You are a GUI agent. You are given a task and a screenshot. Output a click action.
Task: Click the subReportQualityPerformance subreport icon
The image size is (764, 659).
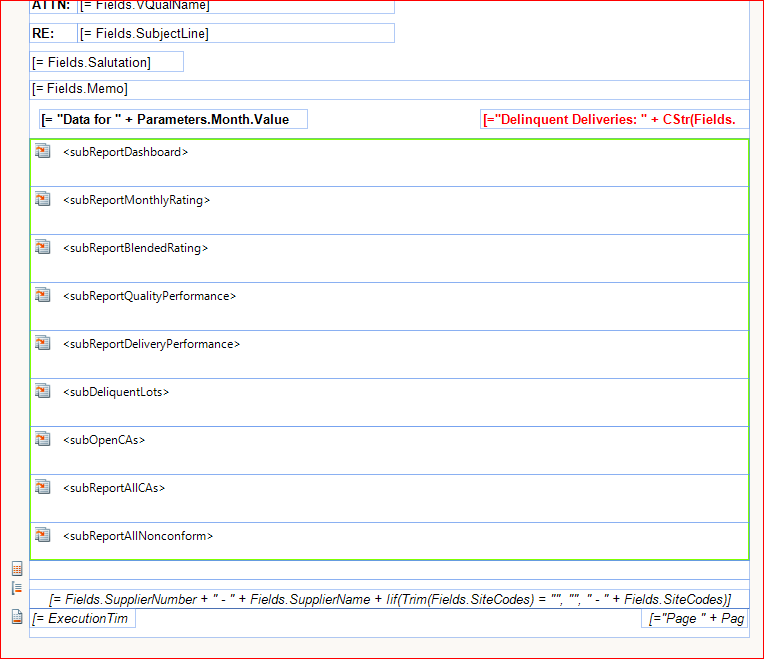[42, 295]
